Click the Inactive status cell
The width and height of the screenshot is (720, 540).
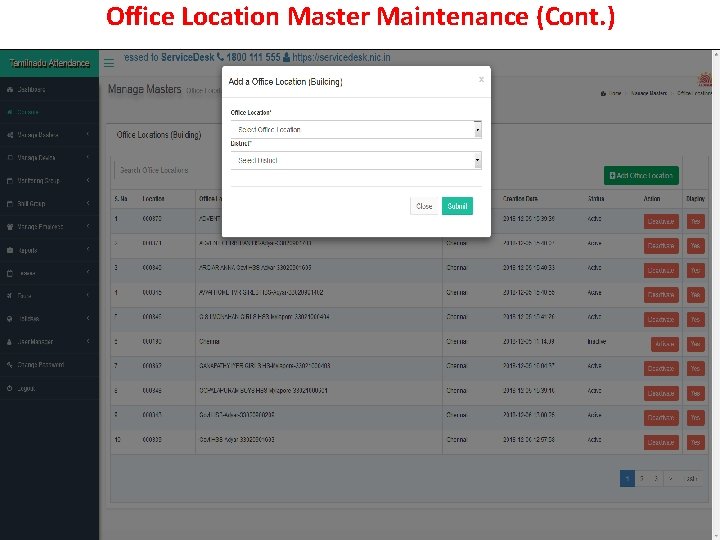pyautogui.click(x=596, y=342)
